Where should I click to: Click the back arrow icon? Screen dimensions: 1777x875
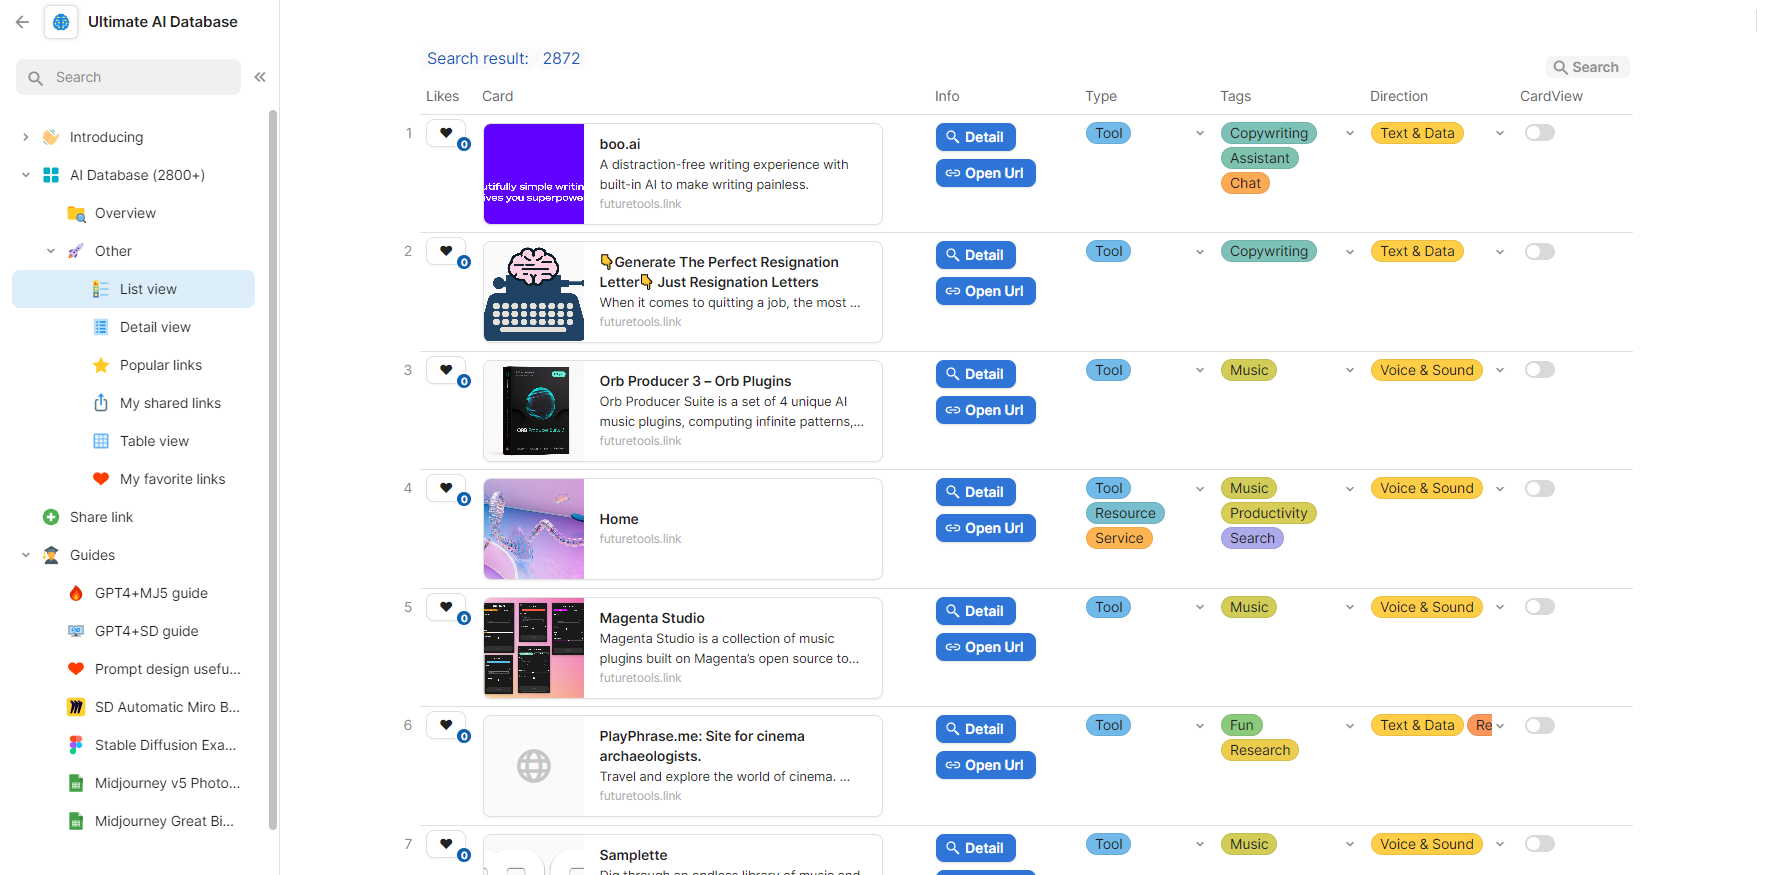(x=22, y=22)
